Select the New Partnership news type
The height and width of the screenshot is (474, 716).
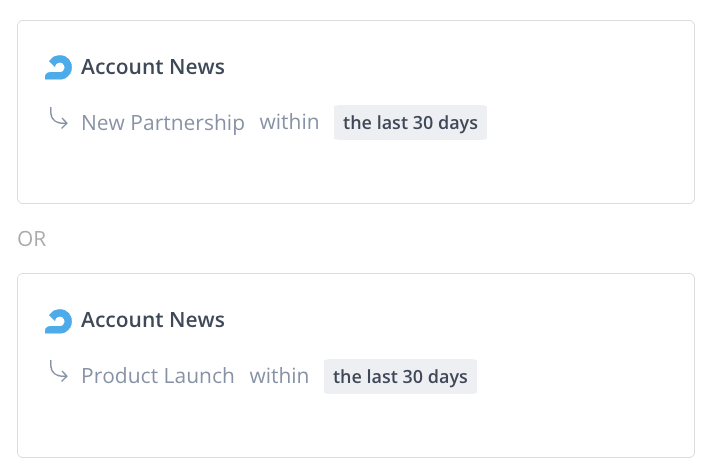click(x=163, y=123)
